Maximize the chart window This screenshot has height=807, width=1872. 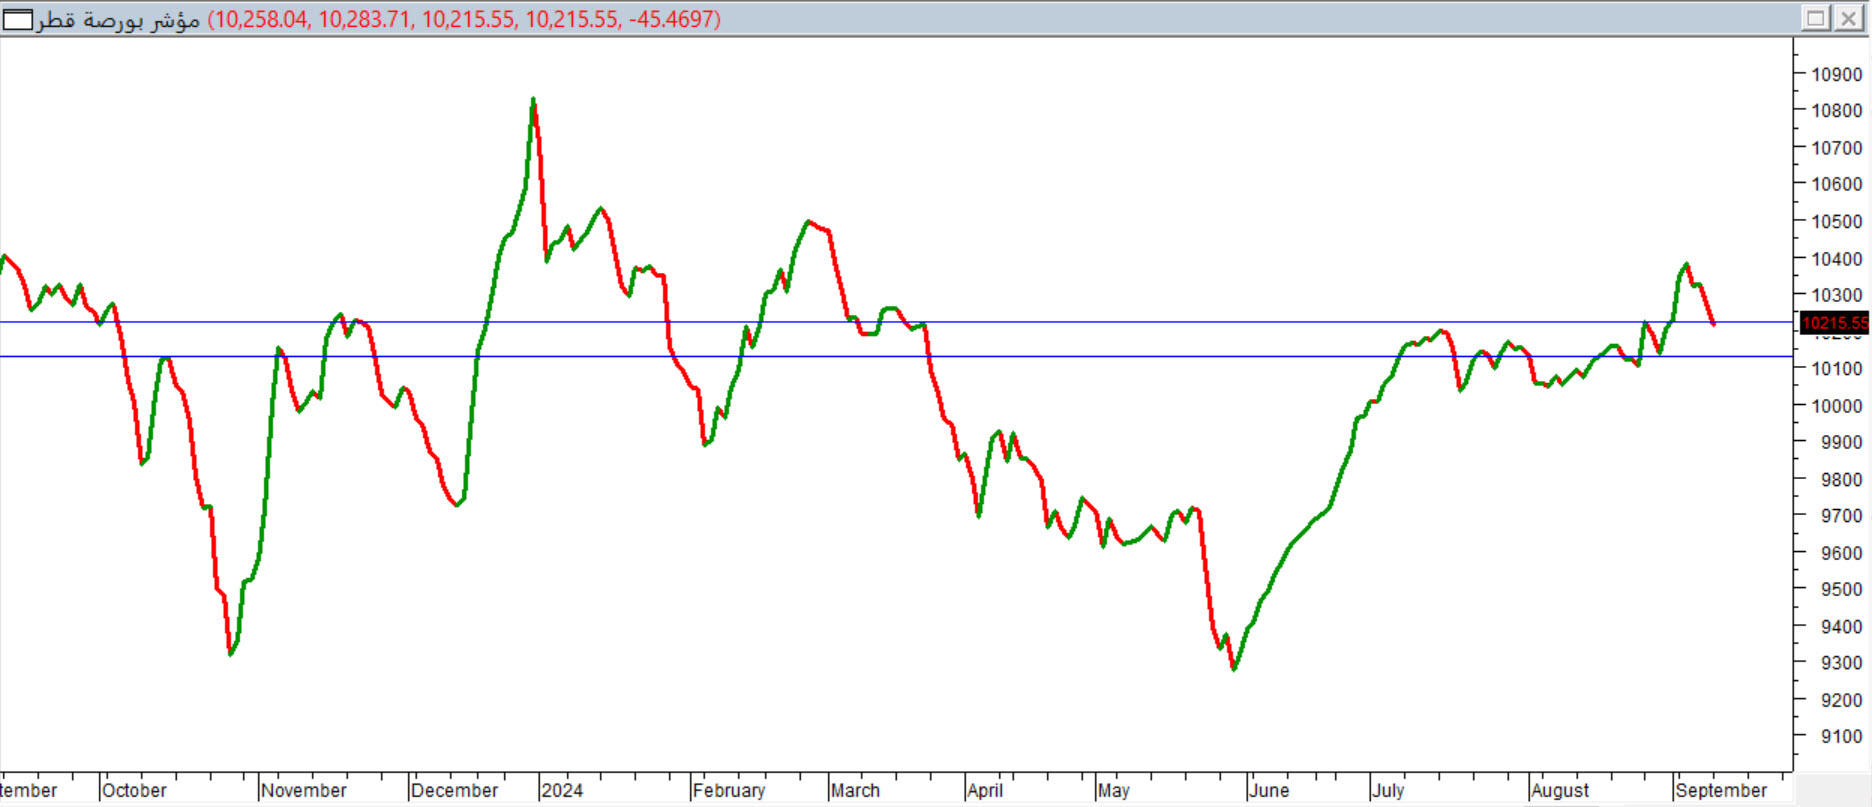pos(1816,18)
